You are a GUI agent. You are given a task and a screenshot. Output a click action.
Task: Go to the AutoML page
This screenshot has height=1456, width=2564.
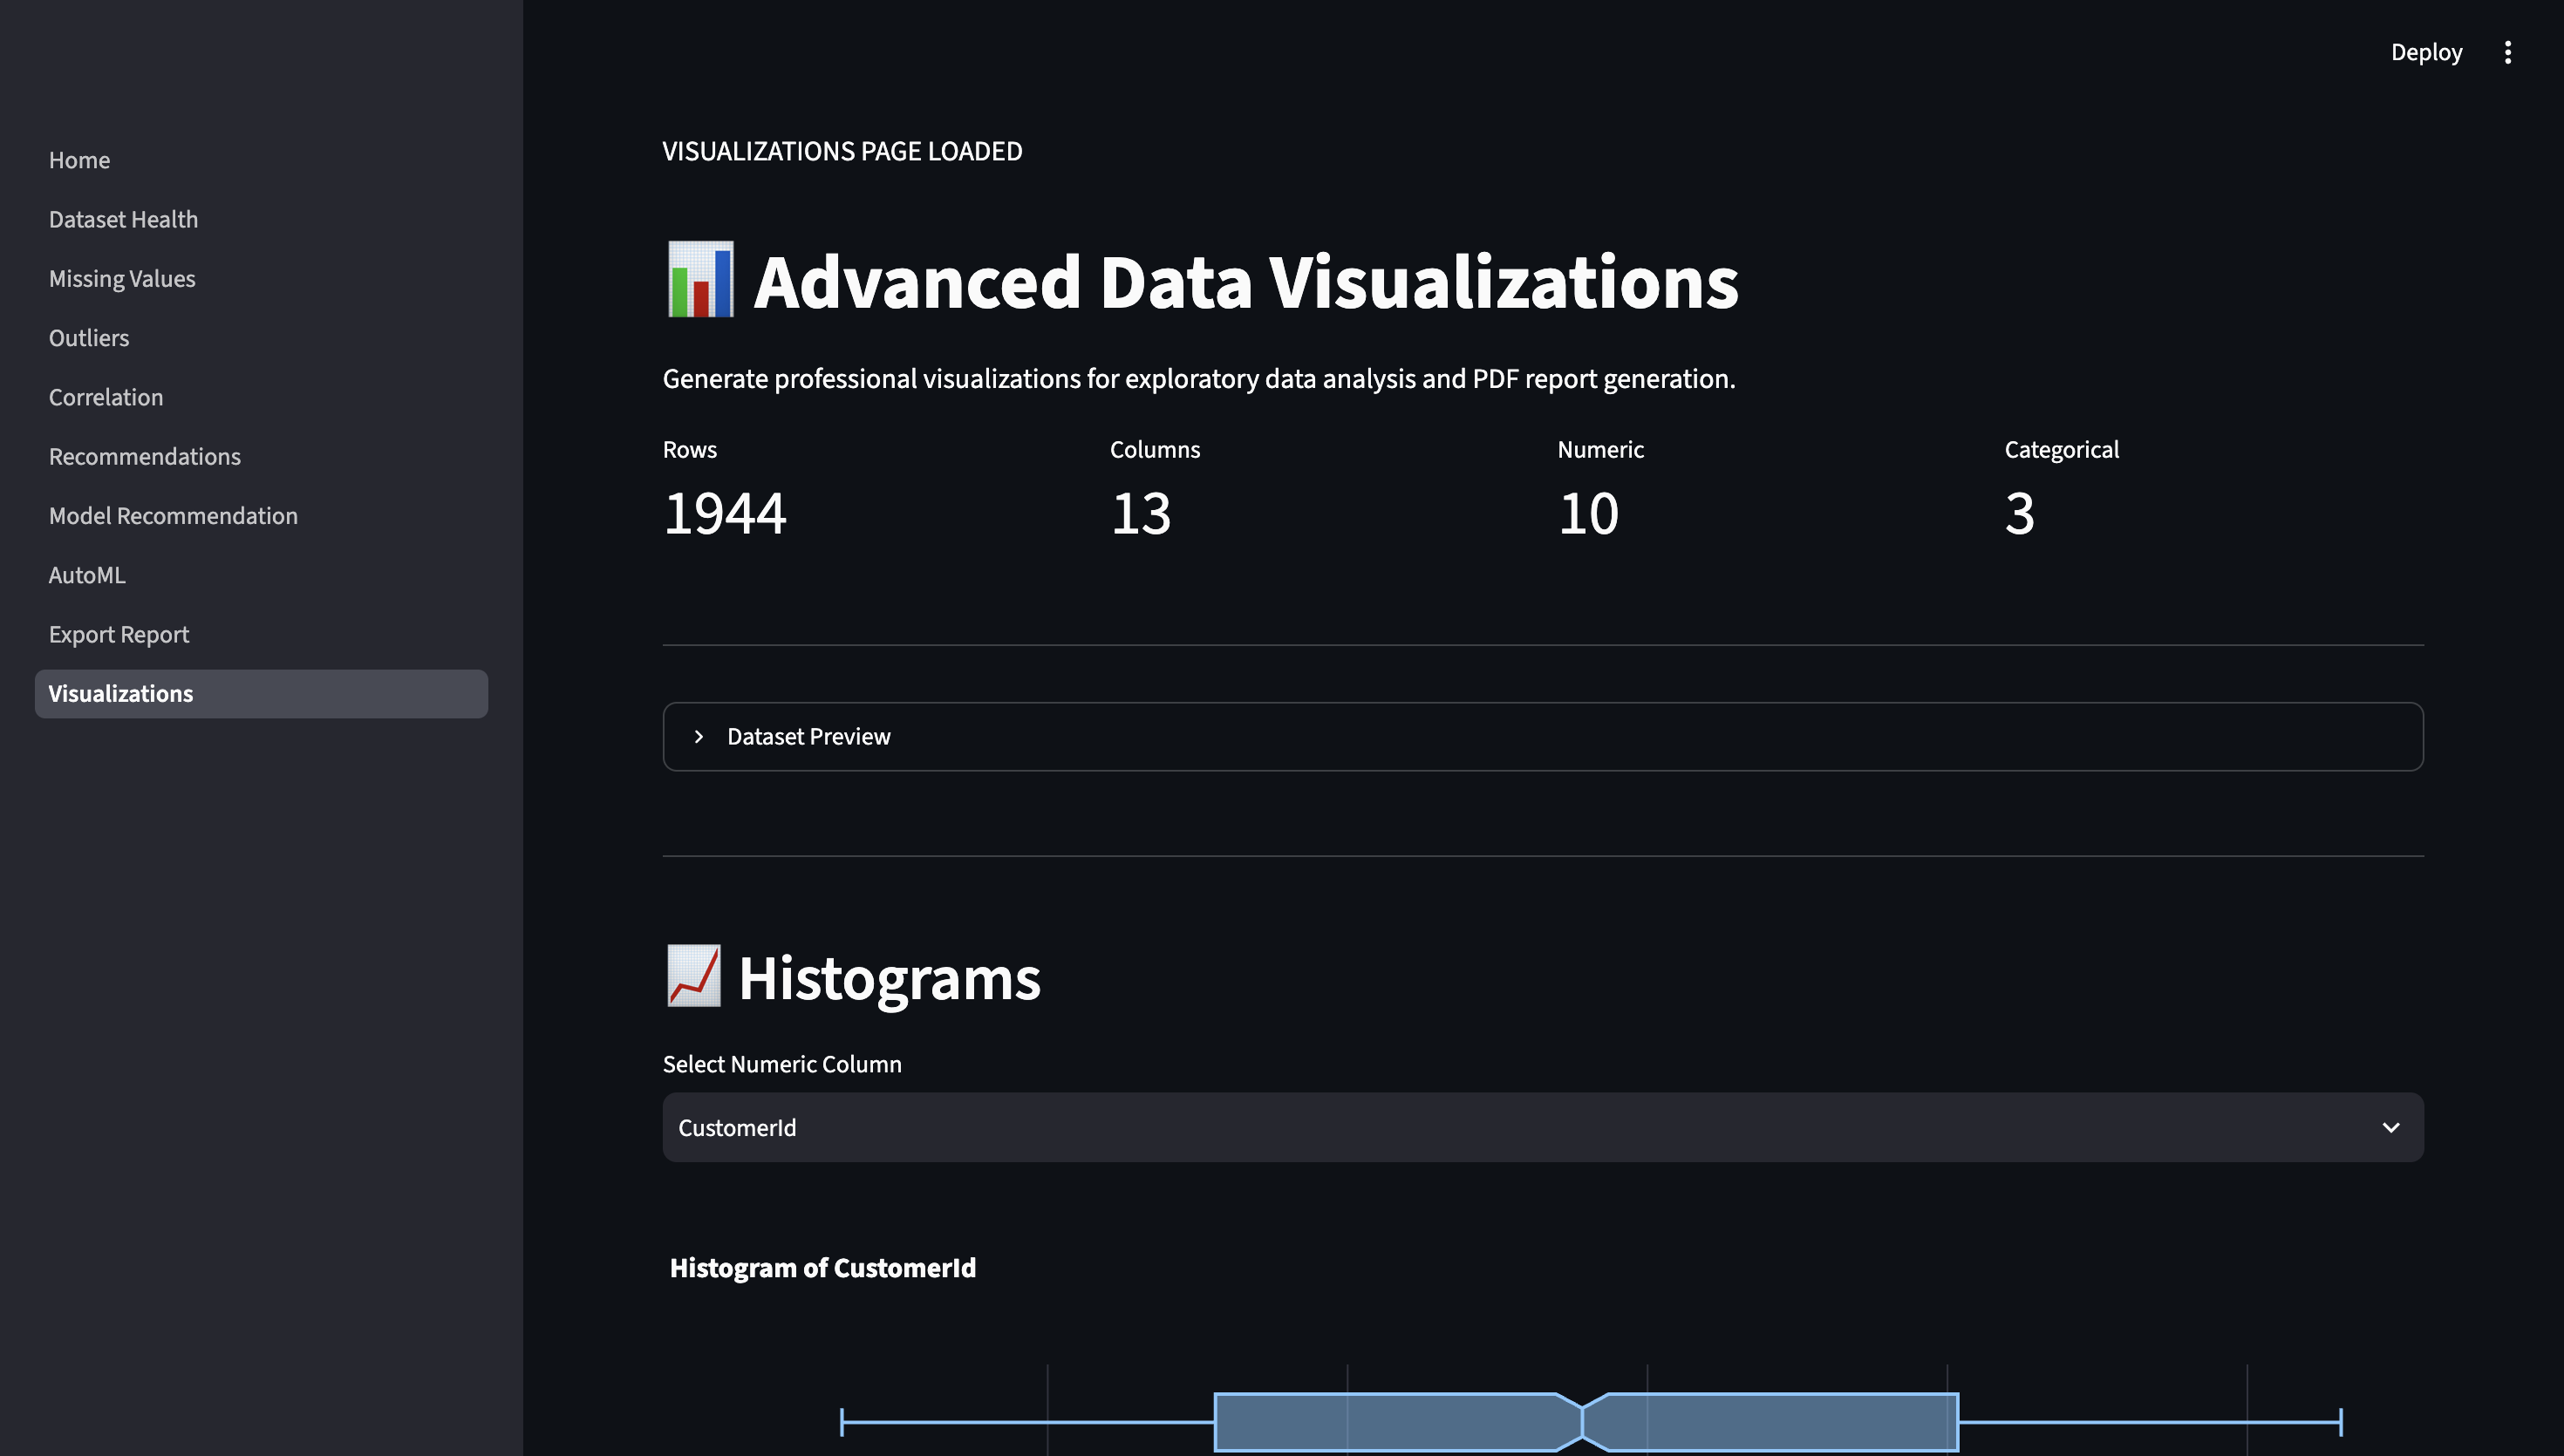(261, 575)
